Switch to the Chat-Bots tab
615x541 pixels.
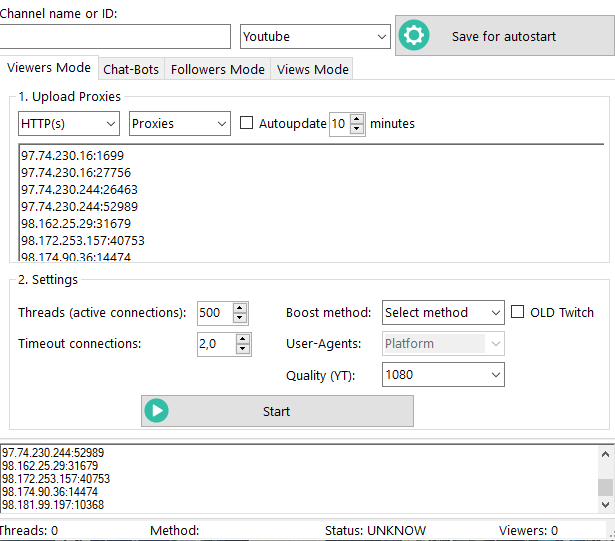pyautogui.click(x=132, y=69)
